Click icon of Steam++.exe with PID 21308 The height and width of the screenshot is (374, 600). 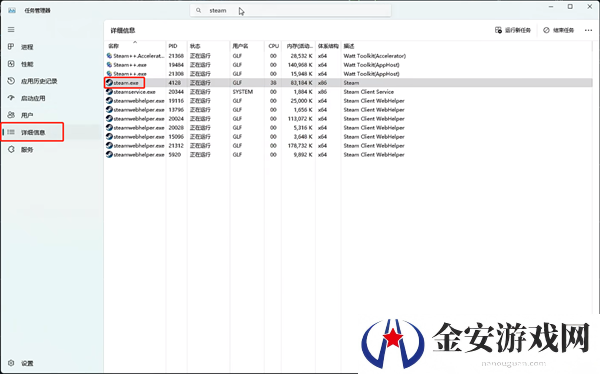(x=109, y=73)
